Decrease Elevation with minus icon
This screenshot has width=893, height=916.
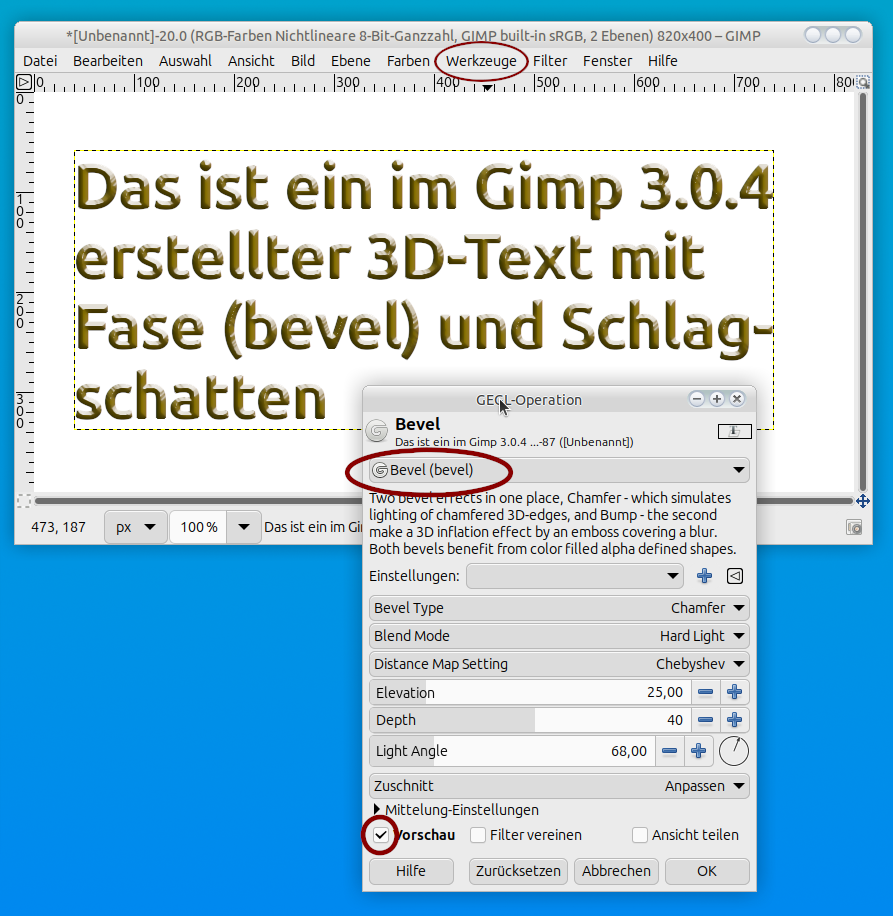[706, 692]
